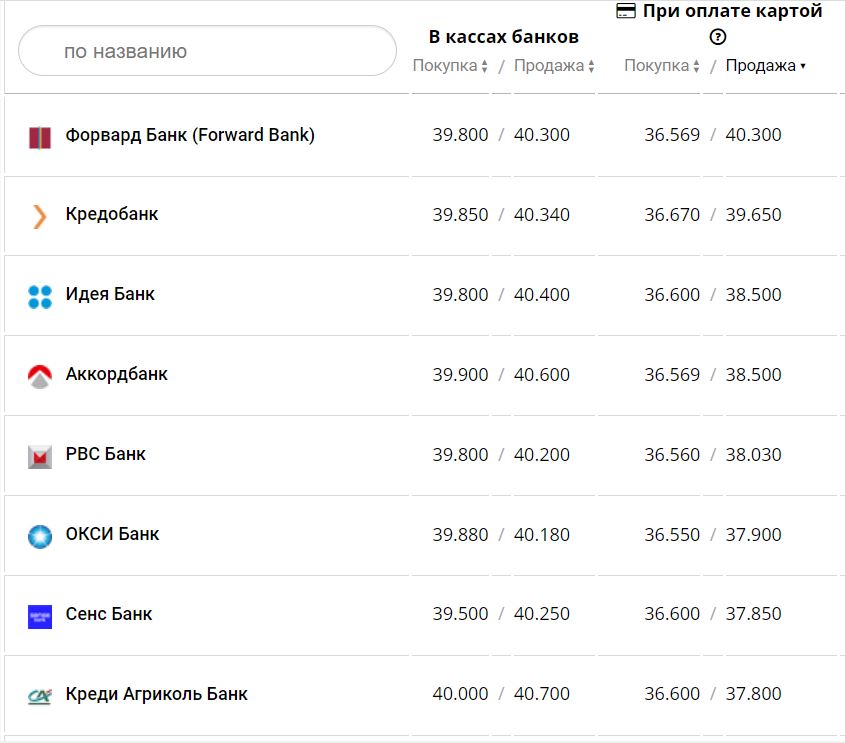Viewport: 845px width, 743px height.
Task: Open the Форвард Банк (Forward Bank) link
Action: coord(190,135)
